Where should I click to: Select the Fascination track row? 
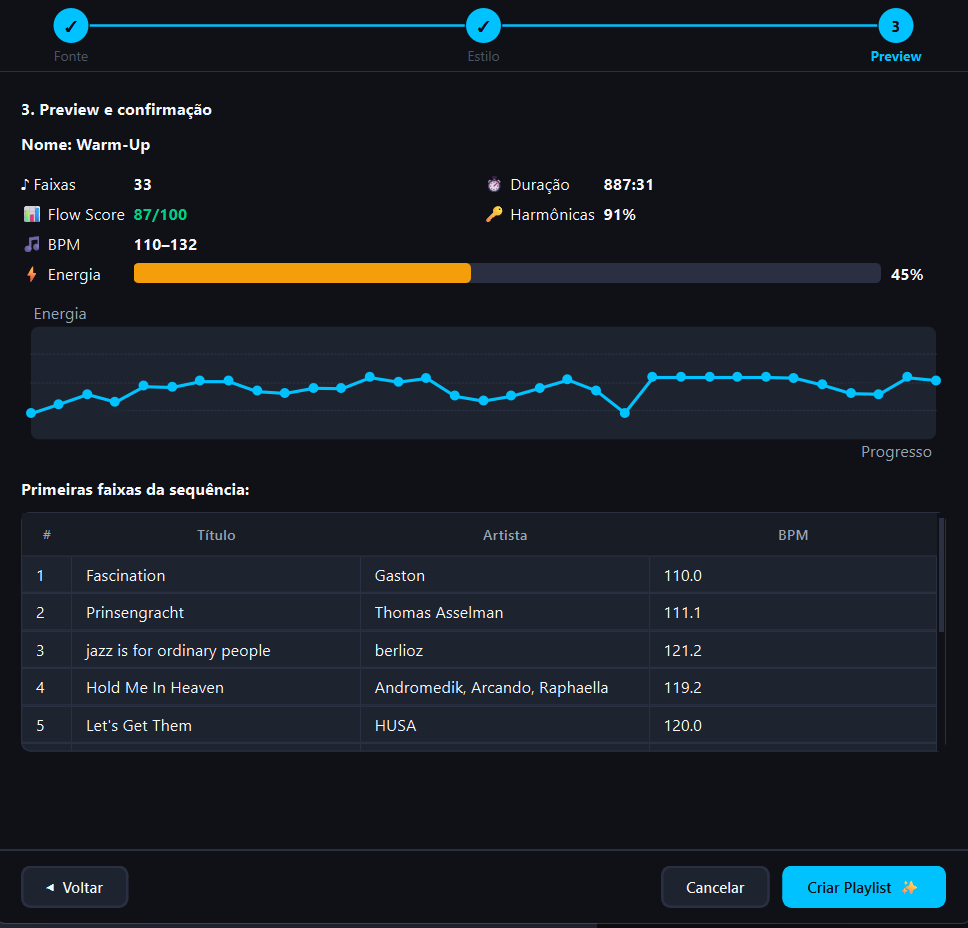point(479,575)
